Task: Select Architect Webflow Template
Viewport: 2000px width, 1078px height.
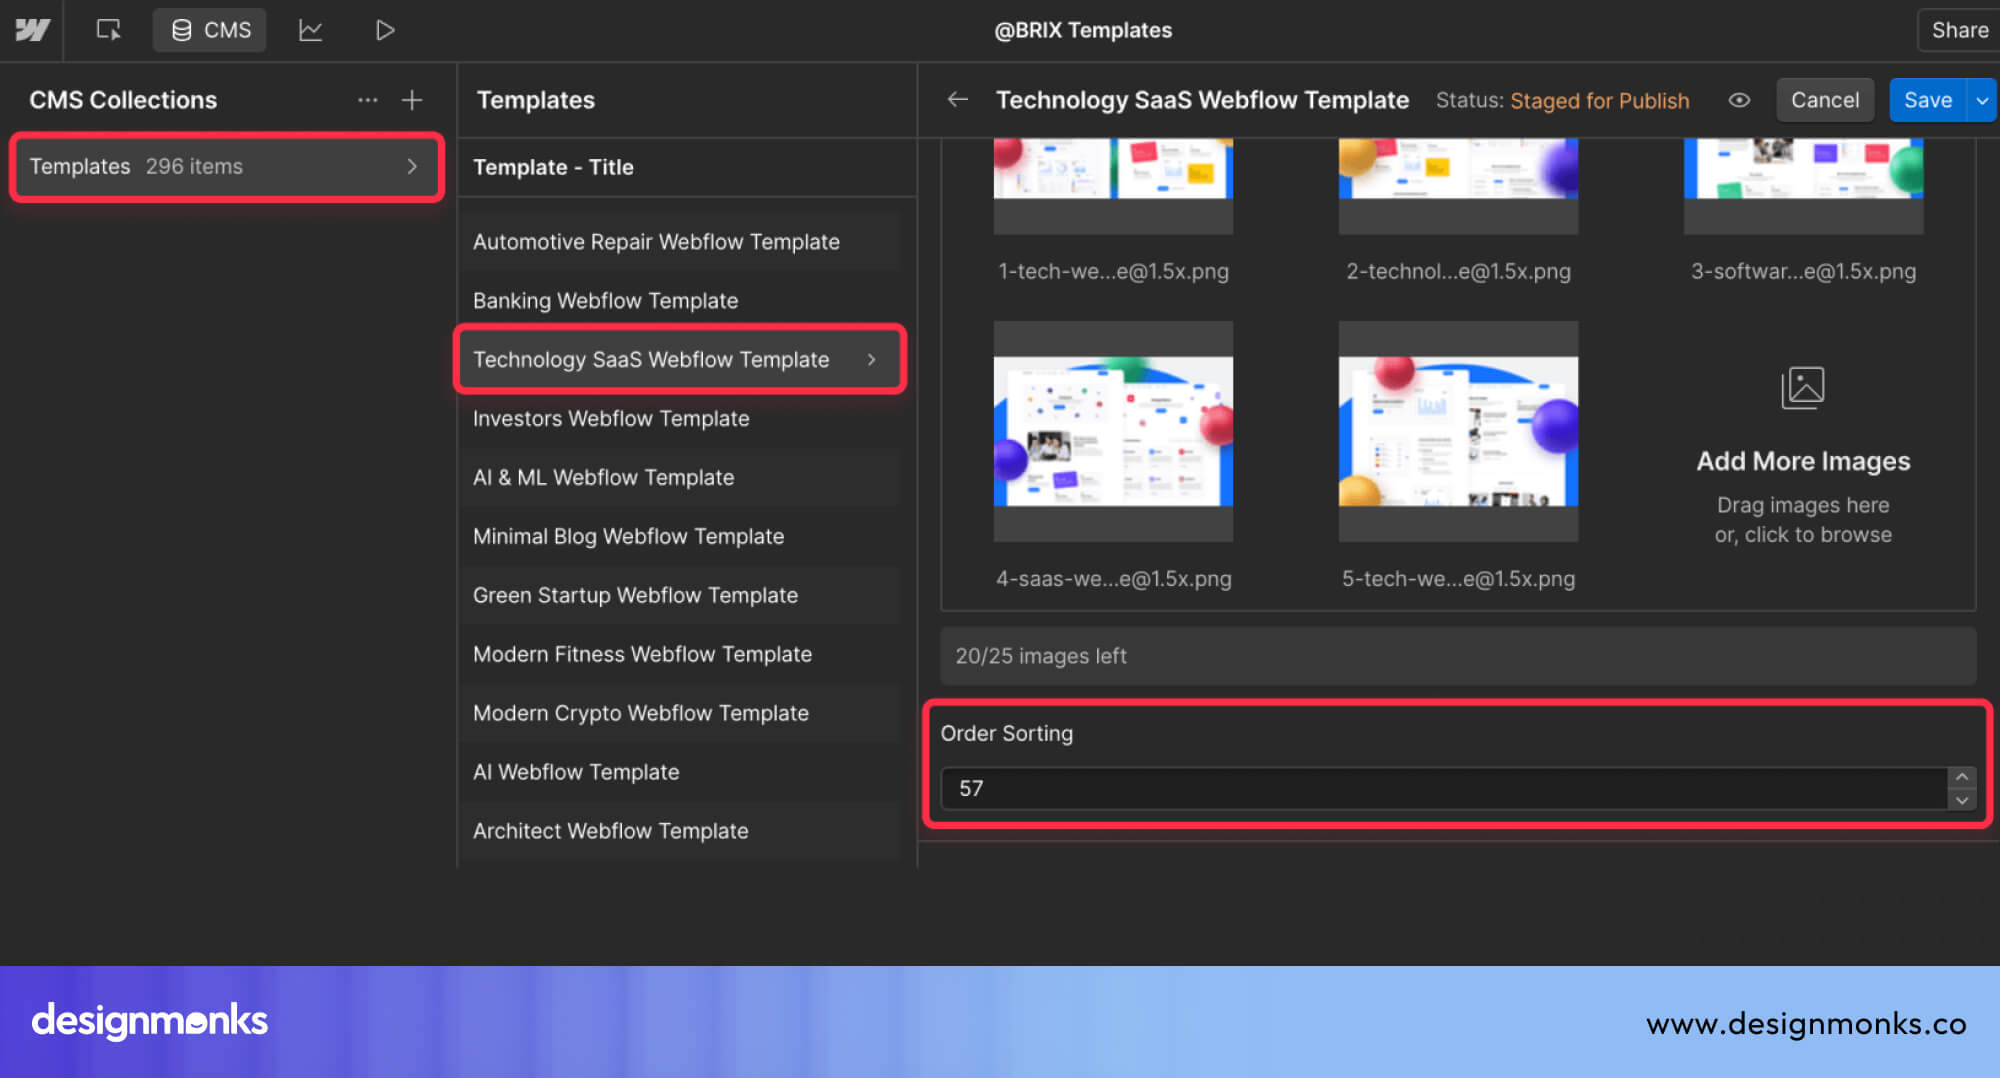Action: (x=680, y=832)
